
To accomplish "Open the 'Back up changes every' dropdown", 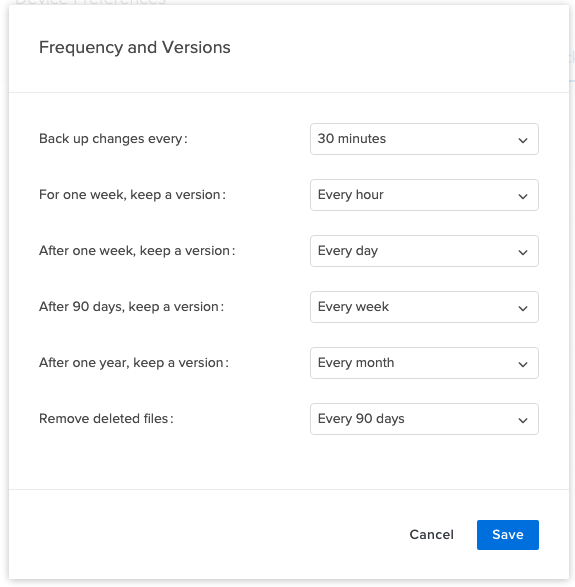I will click(424, 139).
